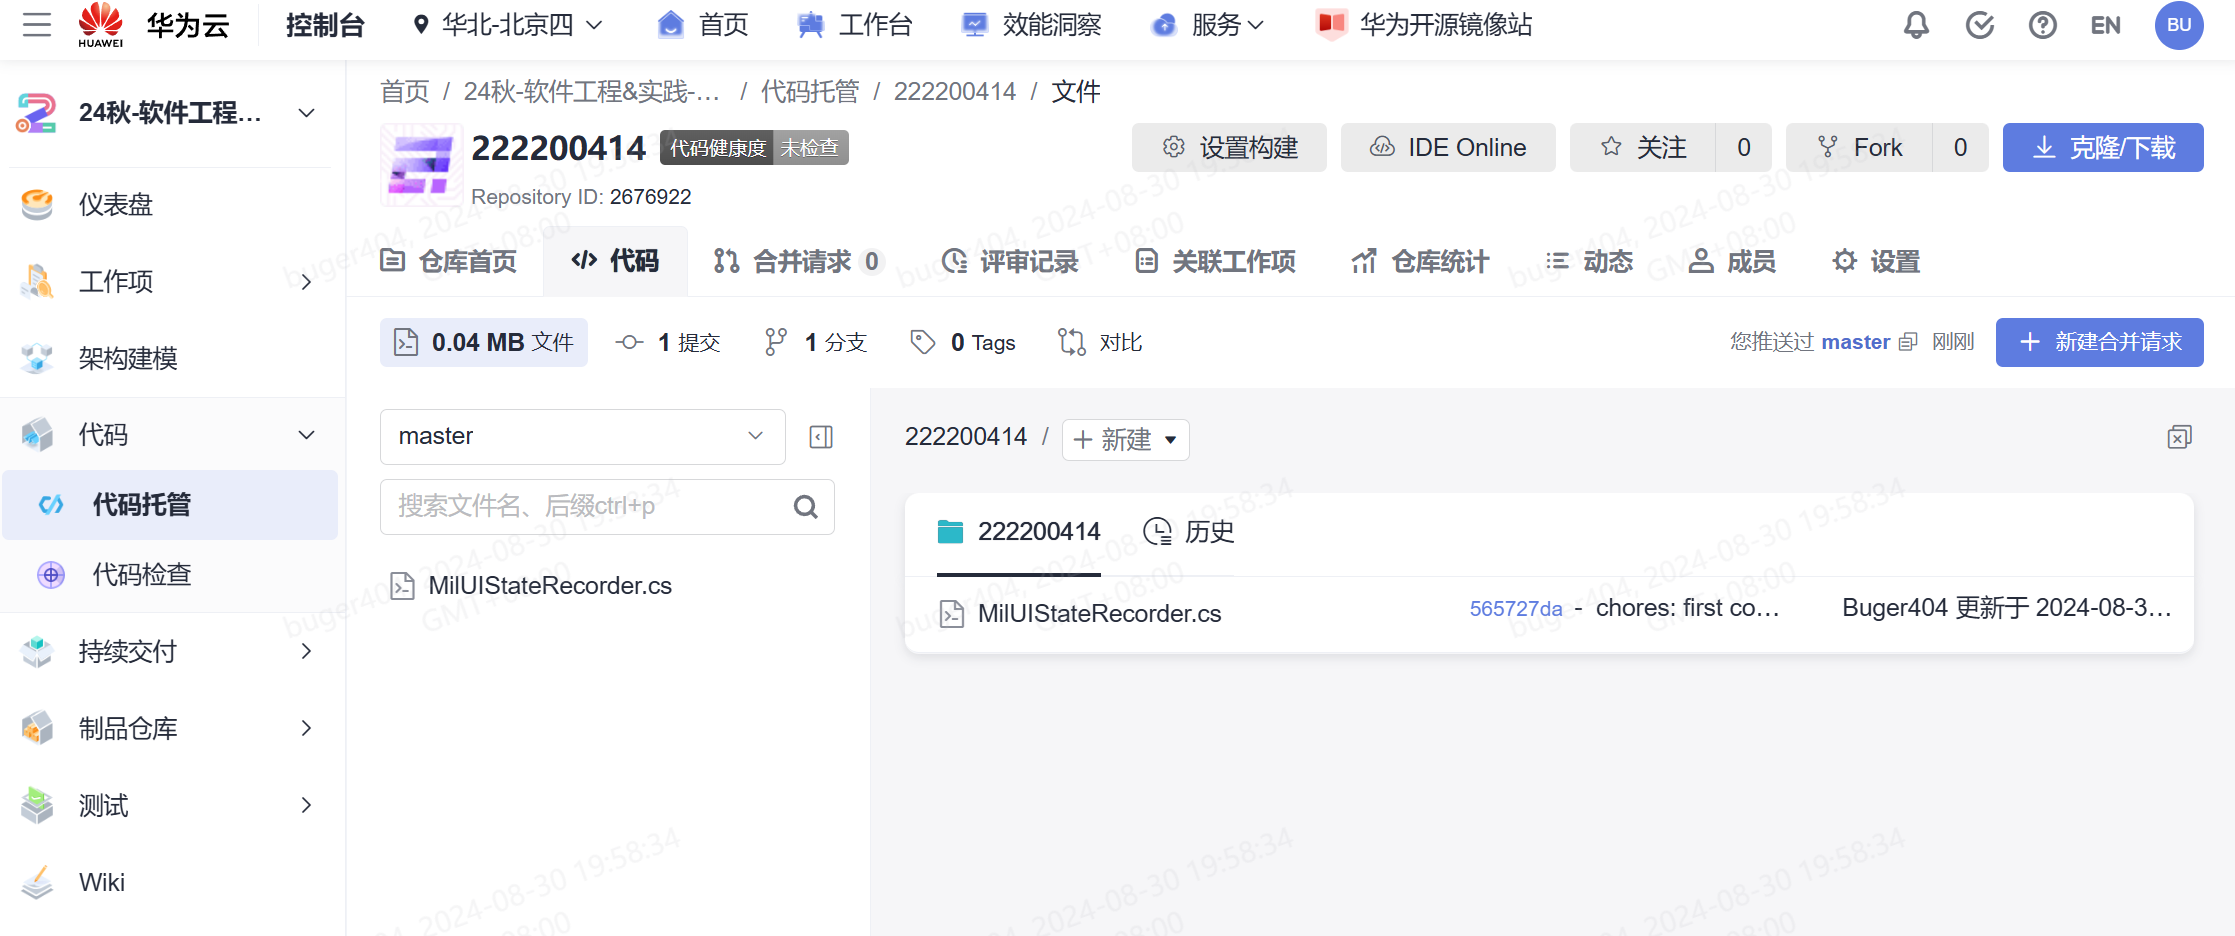Expand the 服务 dropdown menu
This screenshot has width=2235, height=936.
point(1207,25)
